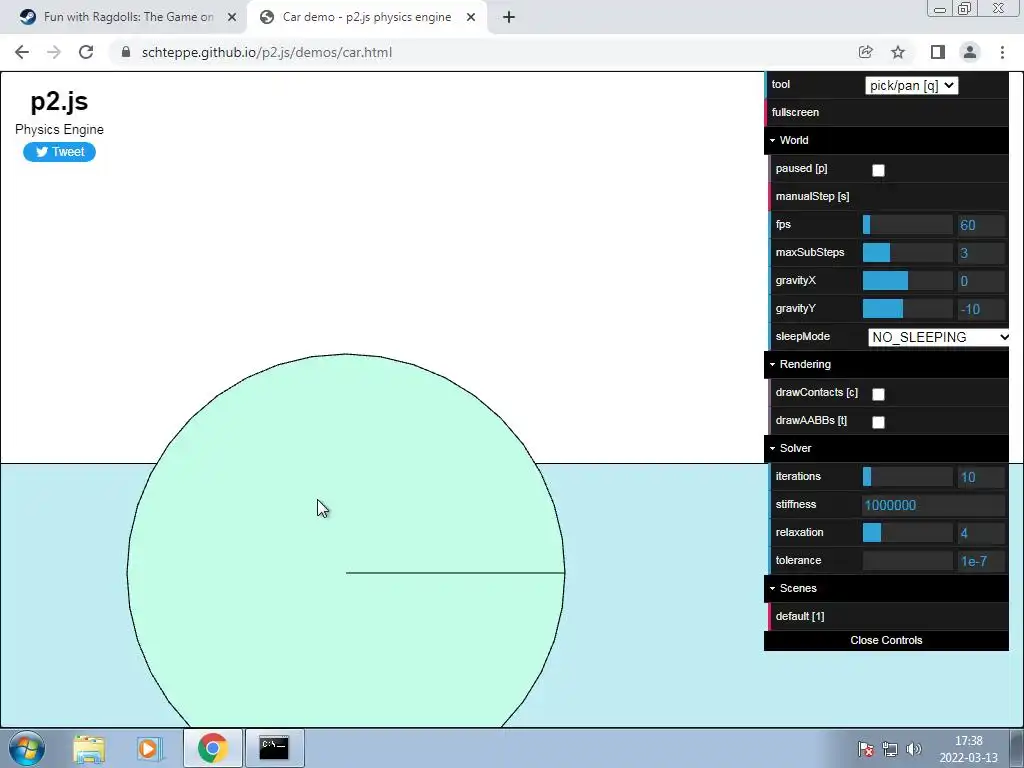Show the clock and date flyout
Screen dimensions: 1024x768
[968, 749]
